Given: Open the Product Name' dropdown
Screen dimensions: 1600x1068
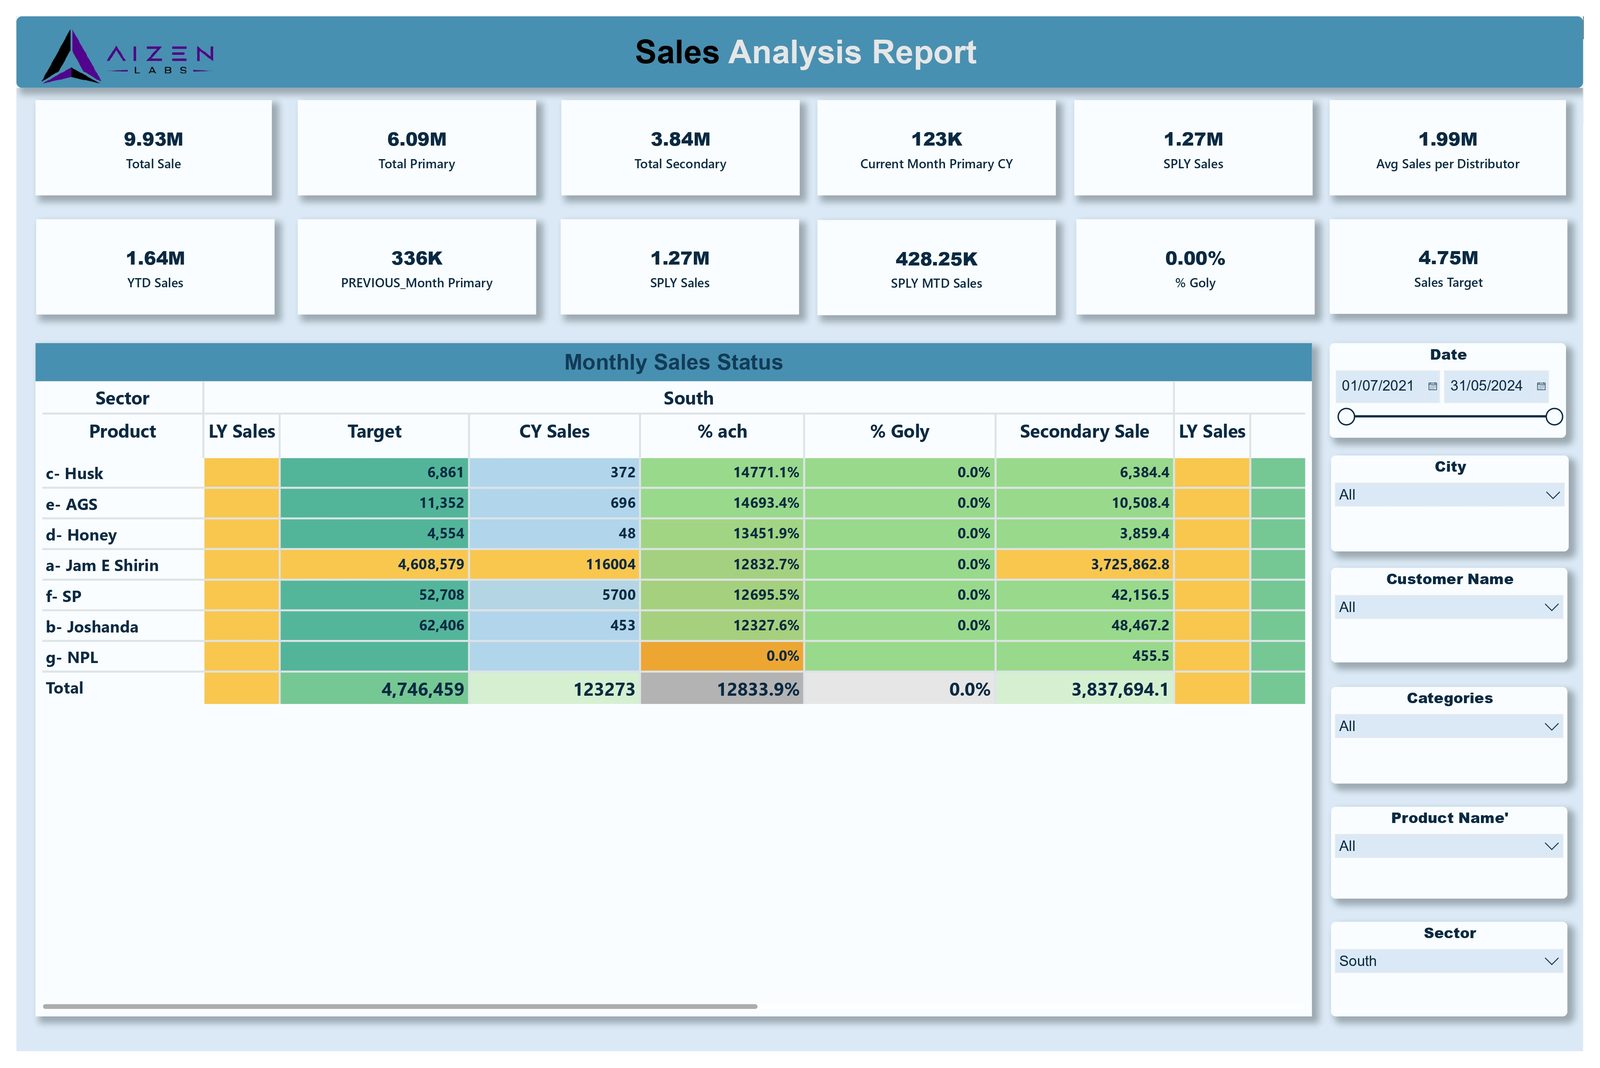Looking at the screenshot, I should click(1449, 846).
